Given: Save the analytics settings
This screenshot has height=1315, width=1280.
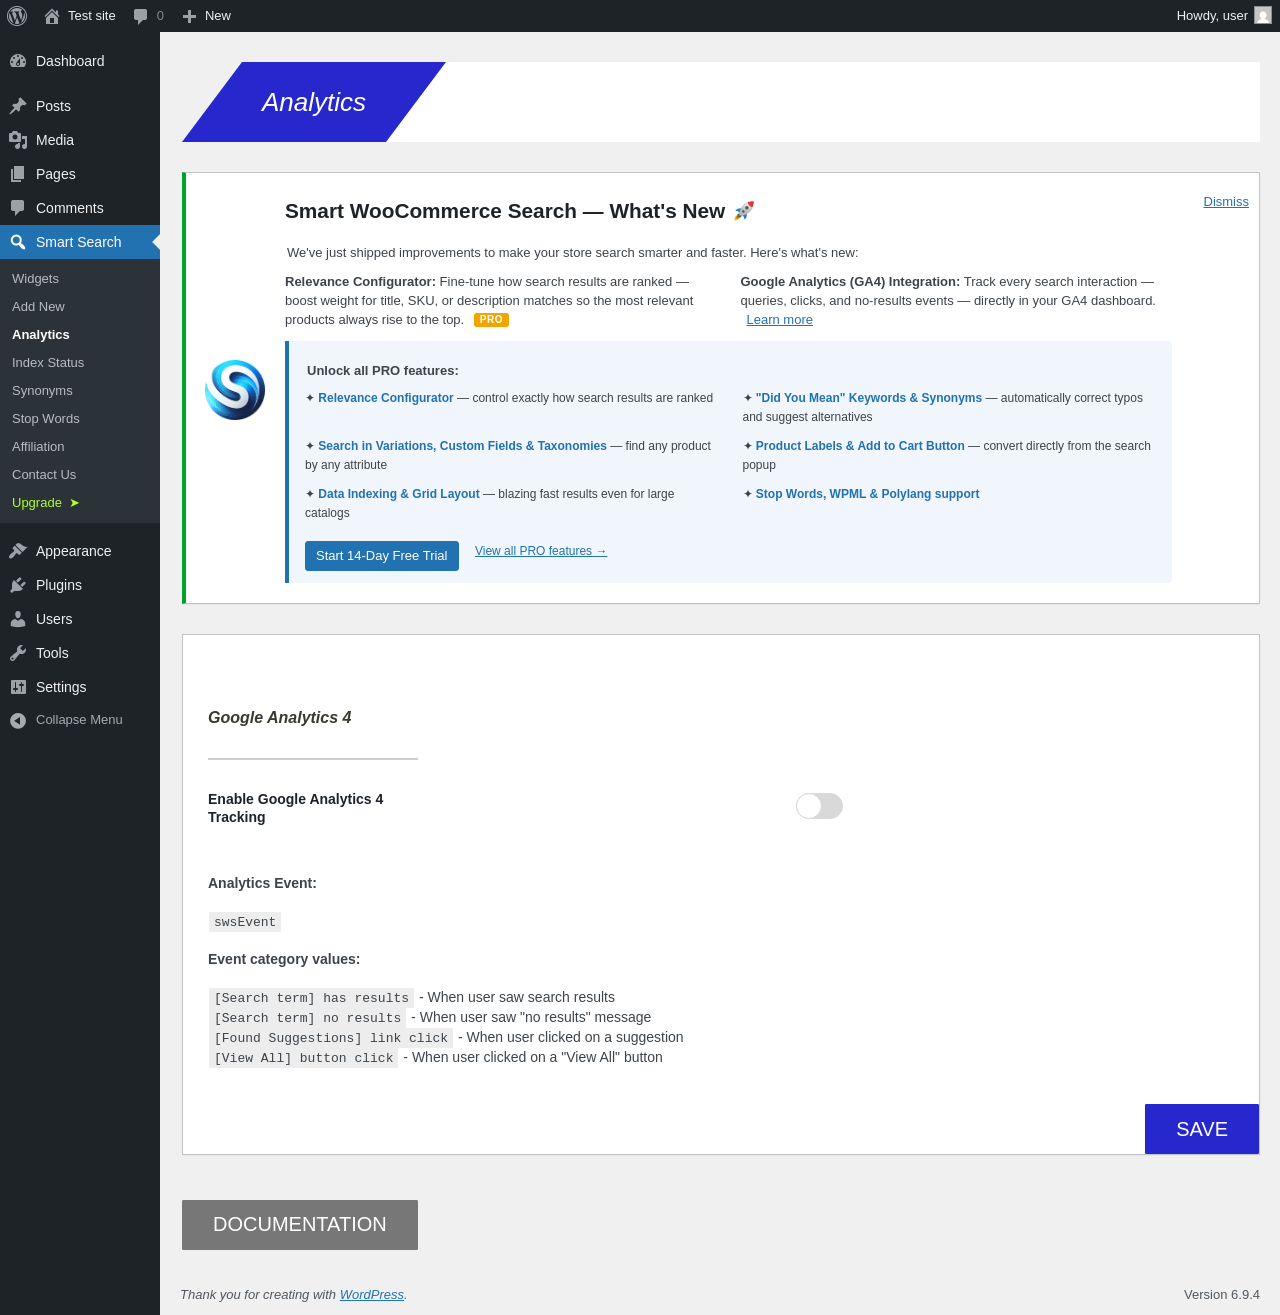Looking at the screenshot, I should (1202, 1129).
